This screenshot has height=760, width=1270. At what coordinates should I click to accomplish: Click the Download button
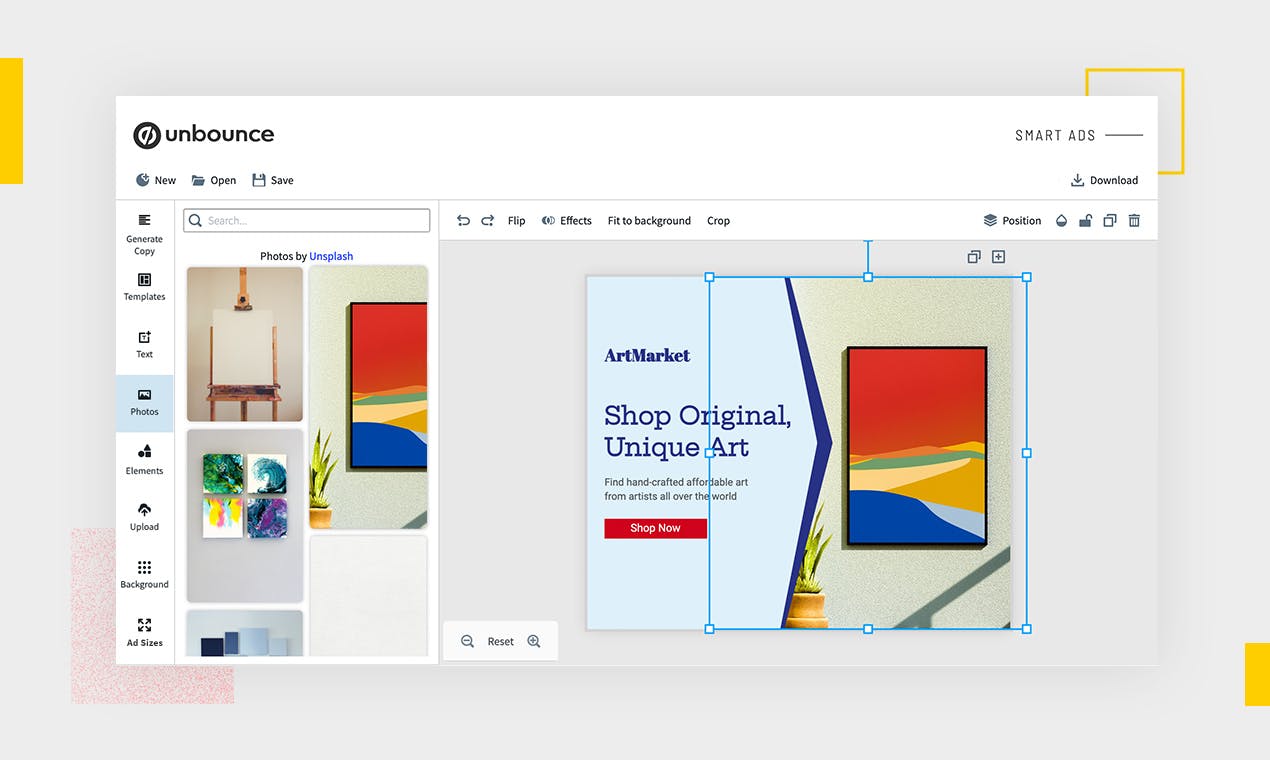1104,181
